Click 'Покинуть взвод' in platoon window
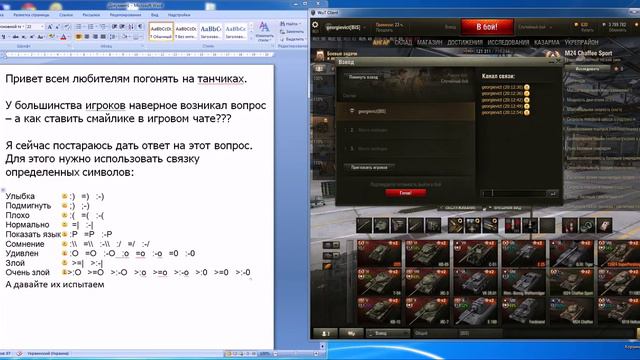This screenshot has width=640, height=360. click(363, 77)
